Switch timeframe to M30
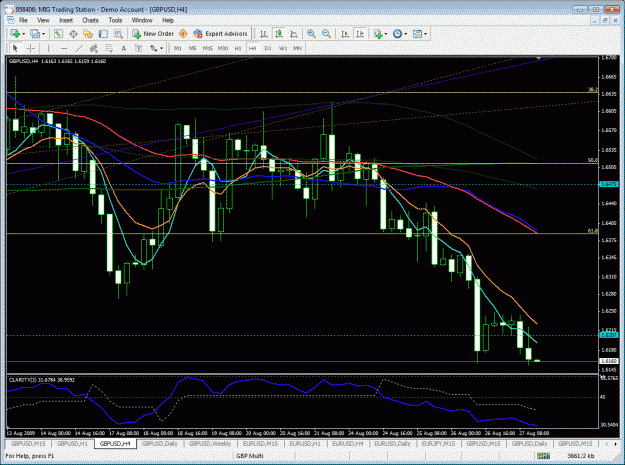 point(223,48)
